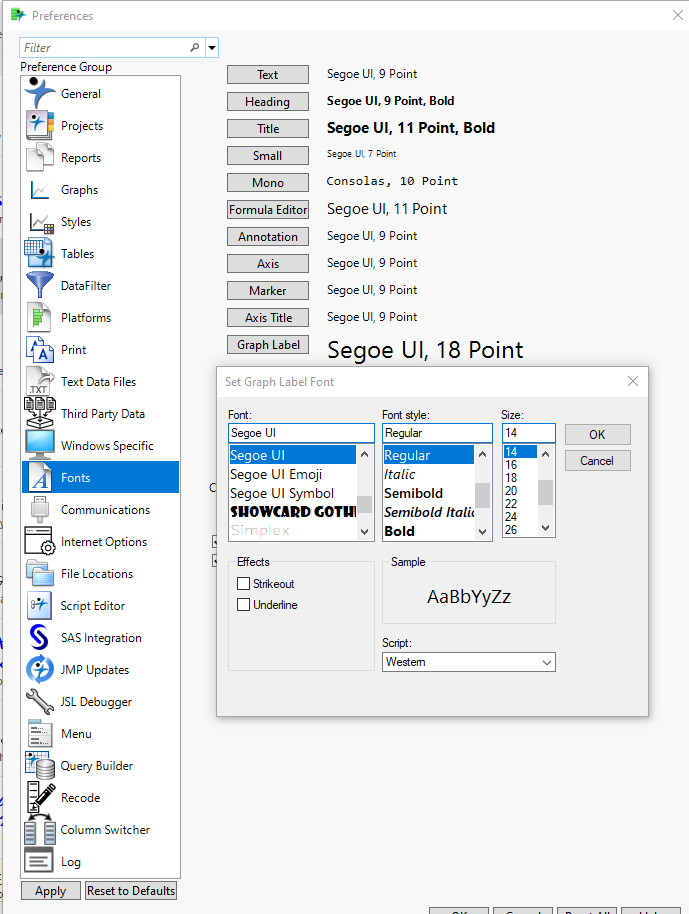Click the Font style list down arrow

[483, 532]
